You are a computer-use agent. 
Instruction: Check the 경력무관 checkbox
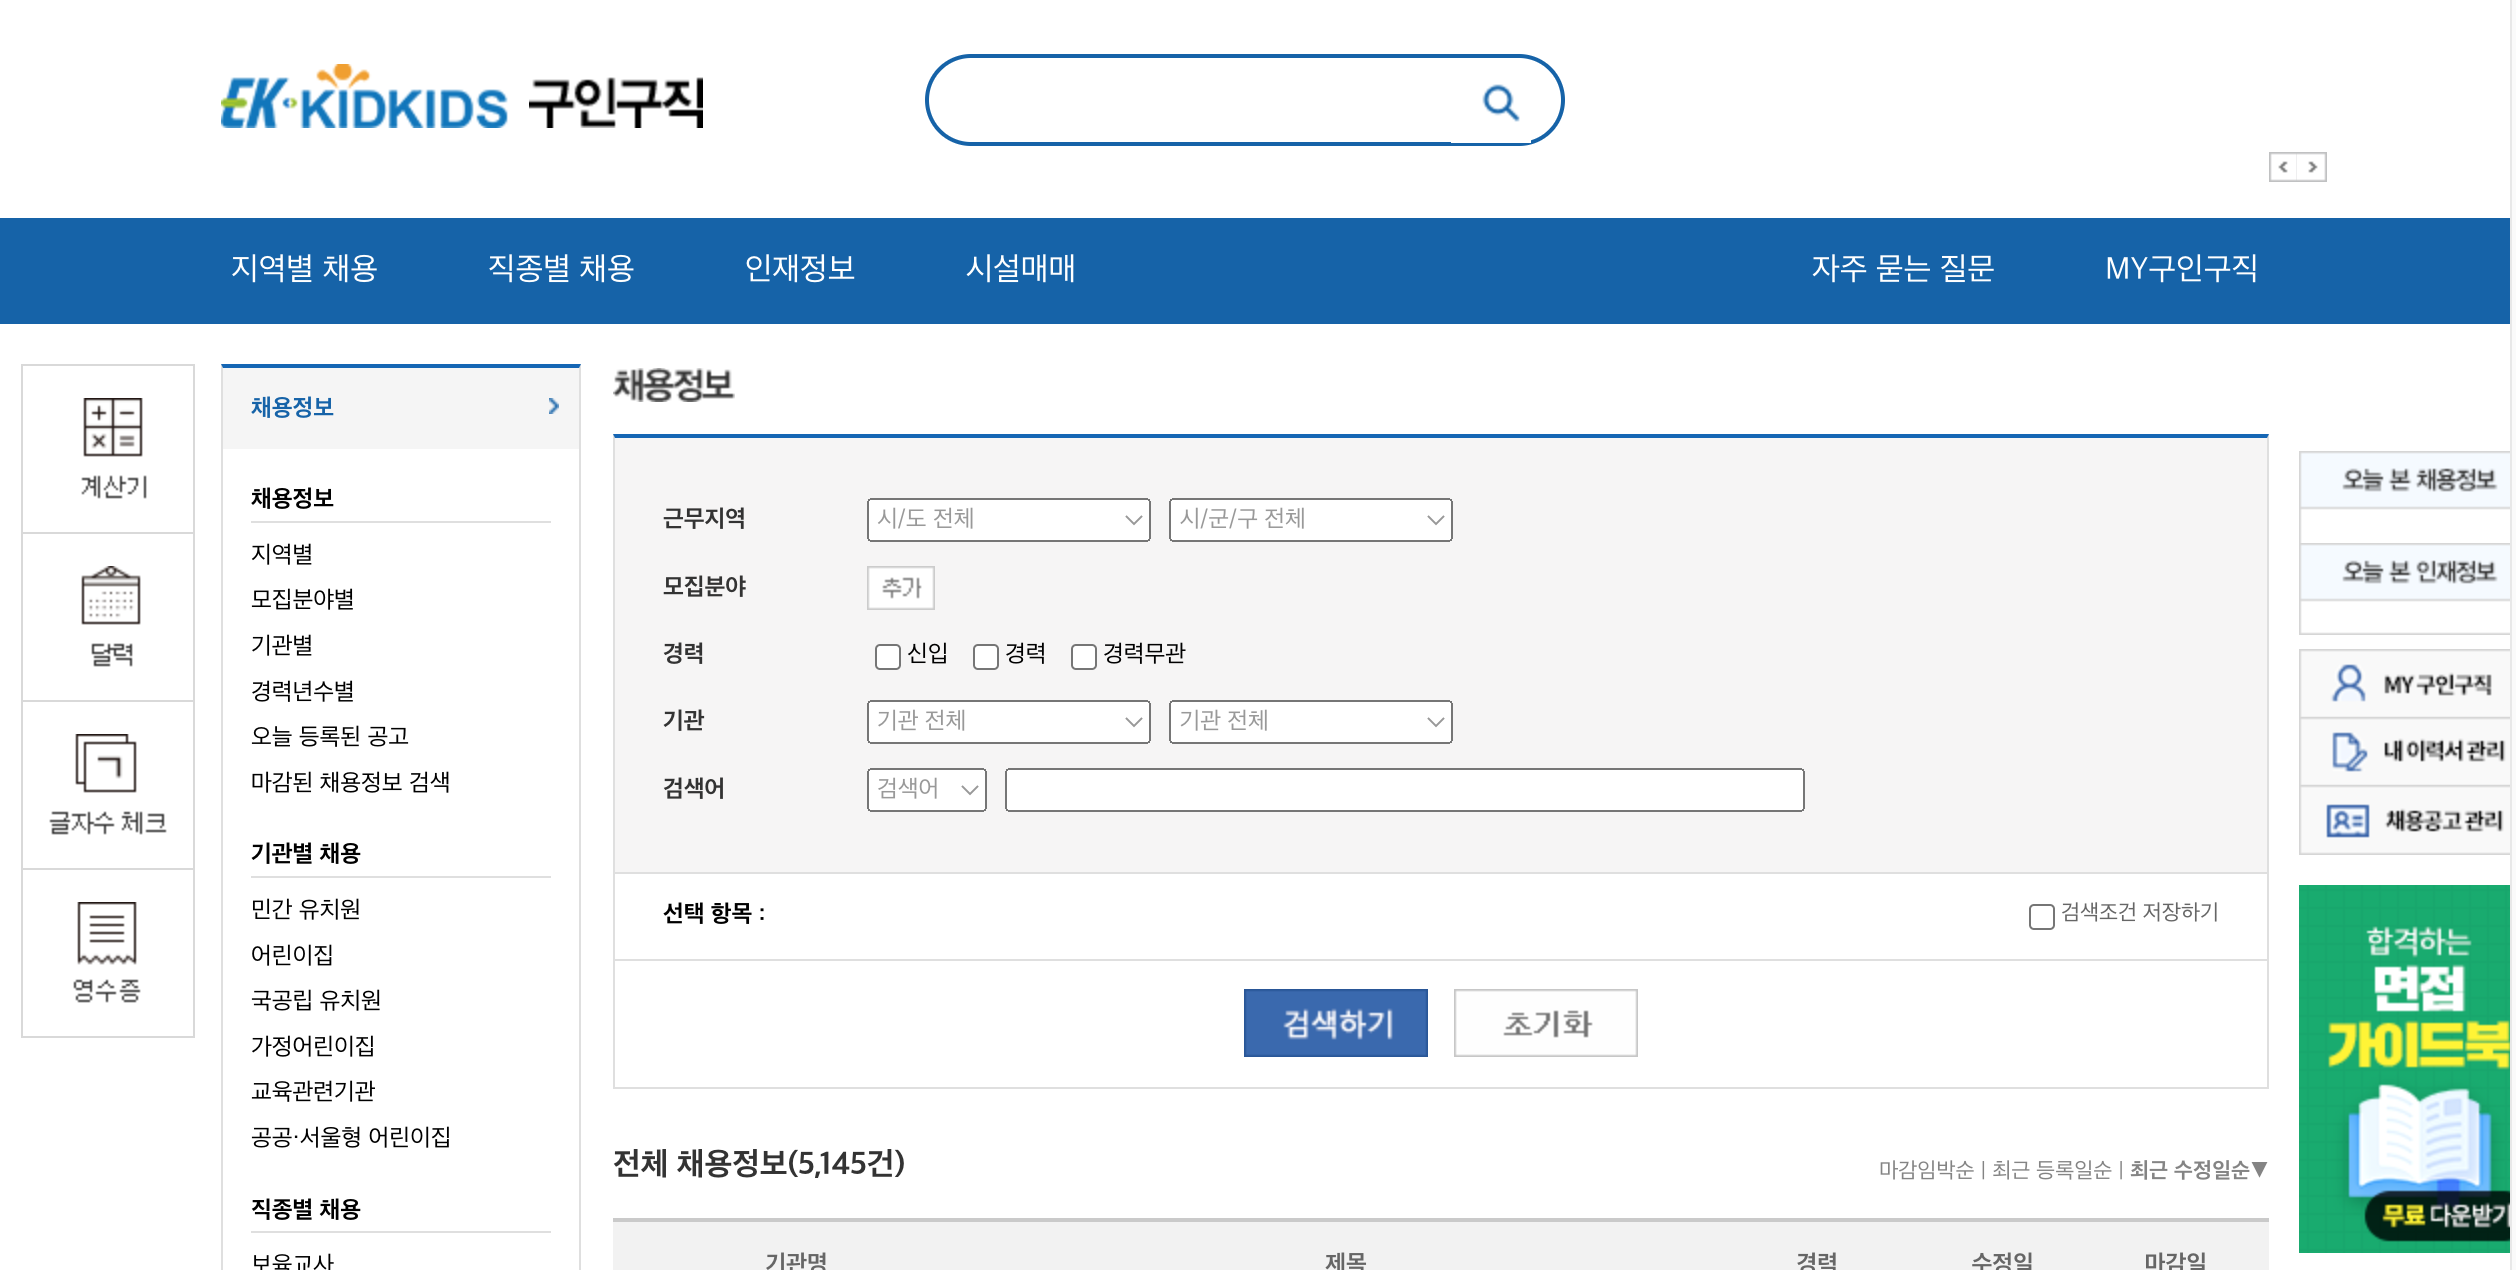point(1083,656)
